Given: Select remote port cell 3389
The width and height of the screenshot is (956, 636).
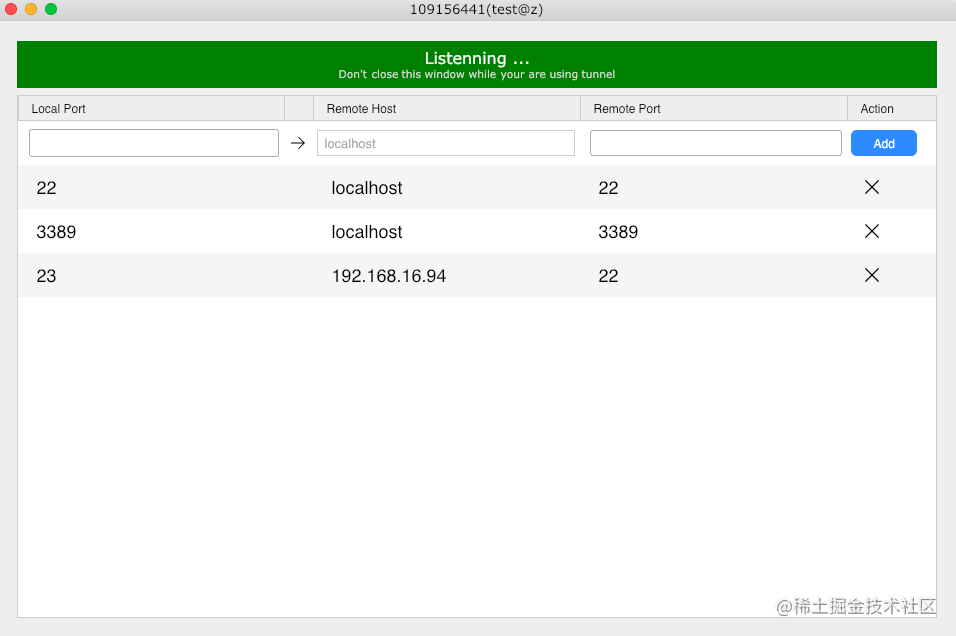Looking at the screenshot, I should point(618,232).
